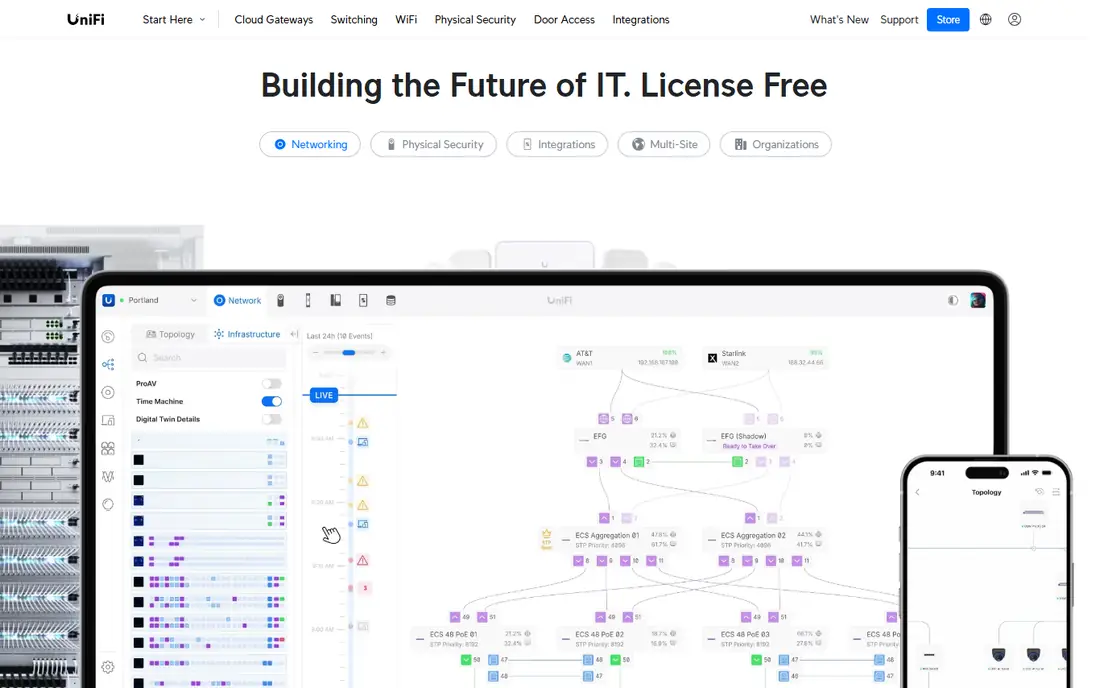The height and width of the screenshot is (688, 1100).
Task: Expand the Start Here dropdown
Action: pos(173,20)
